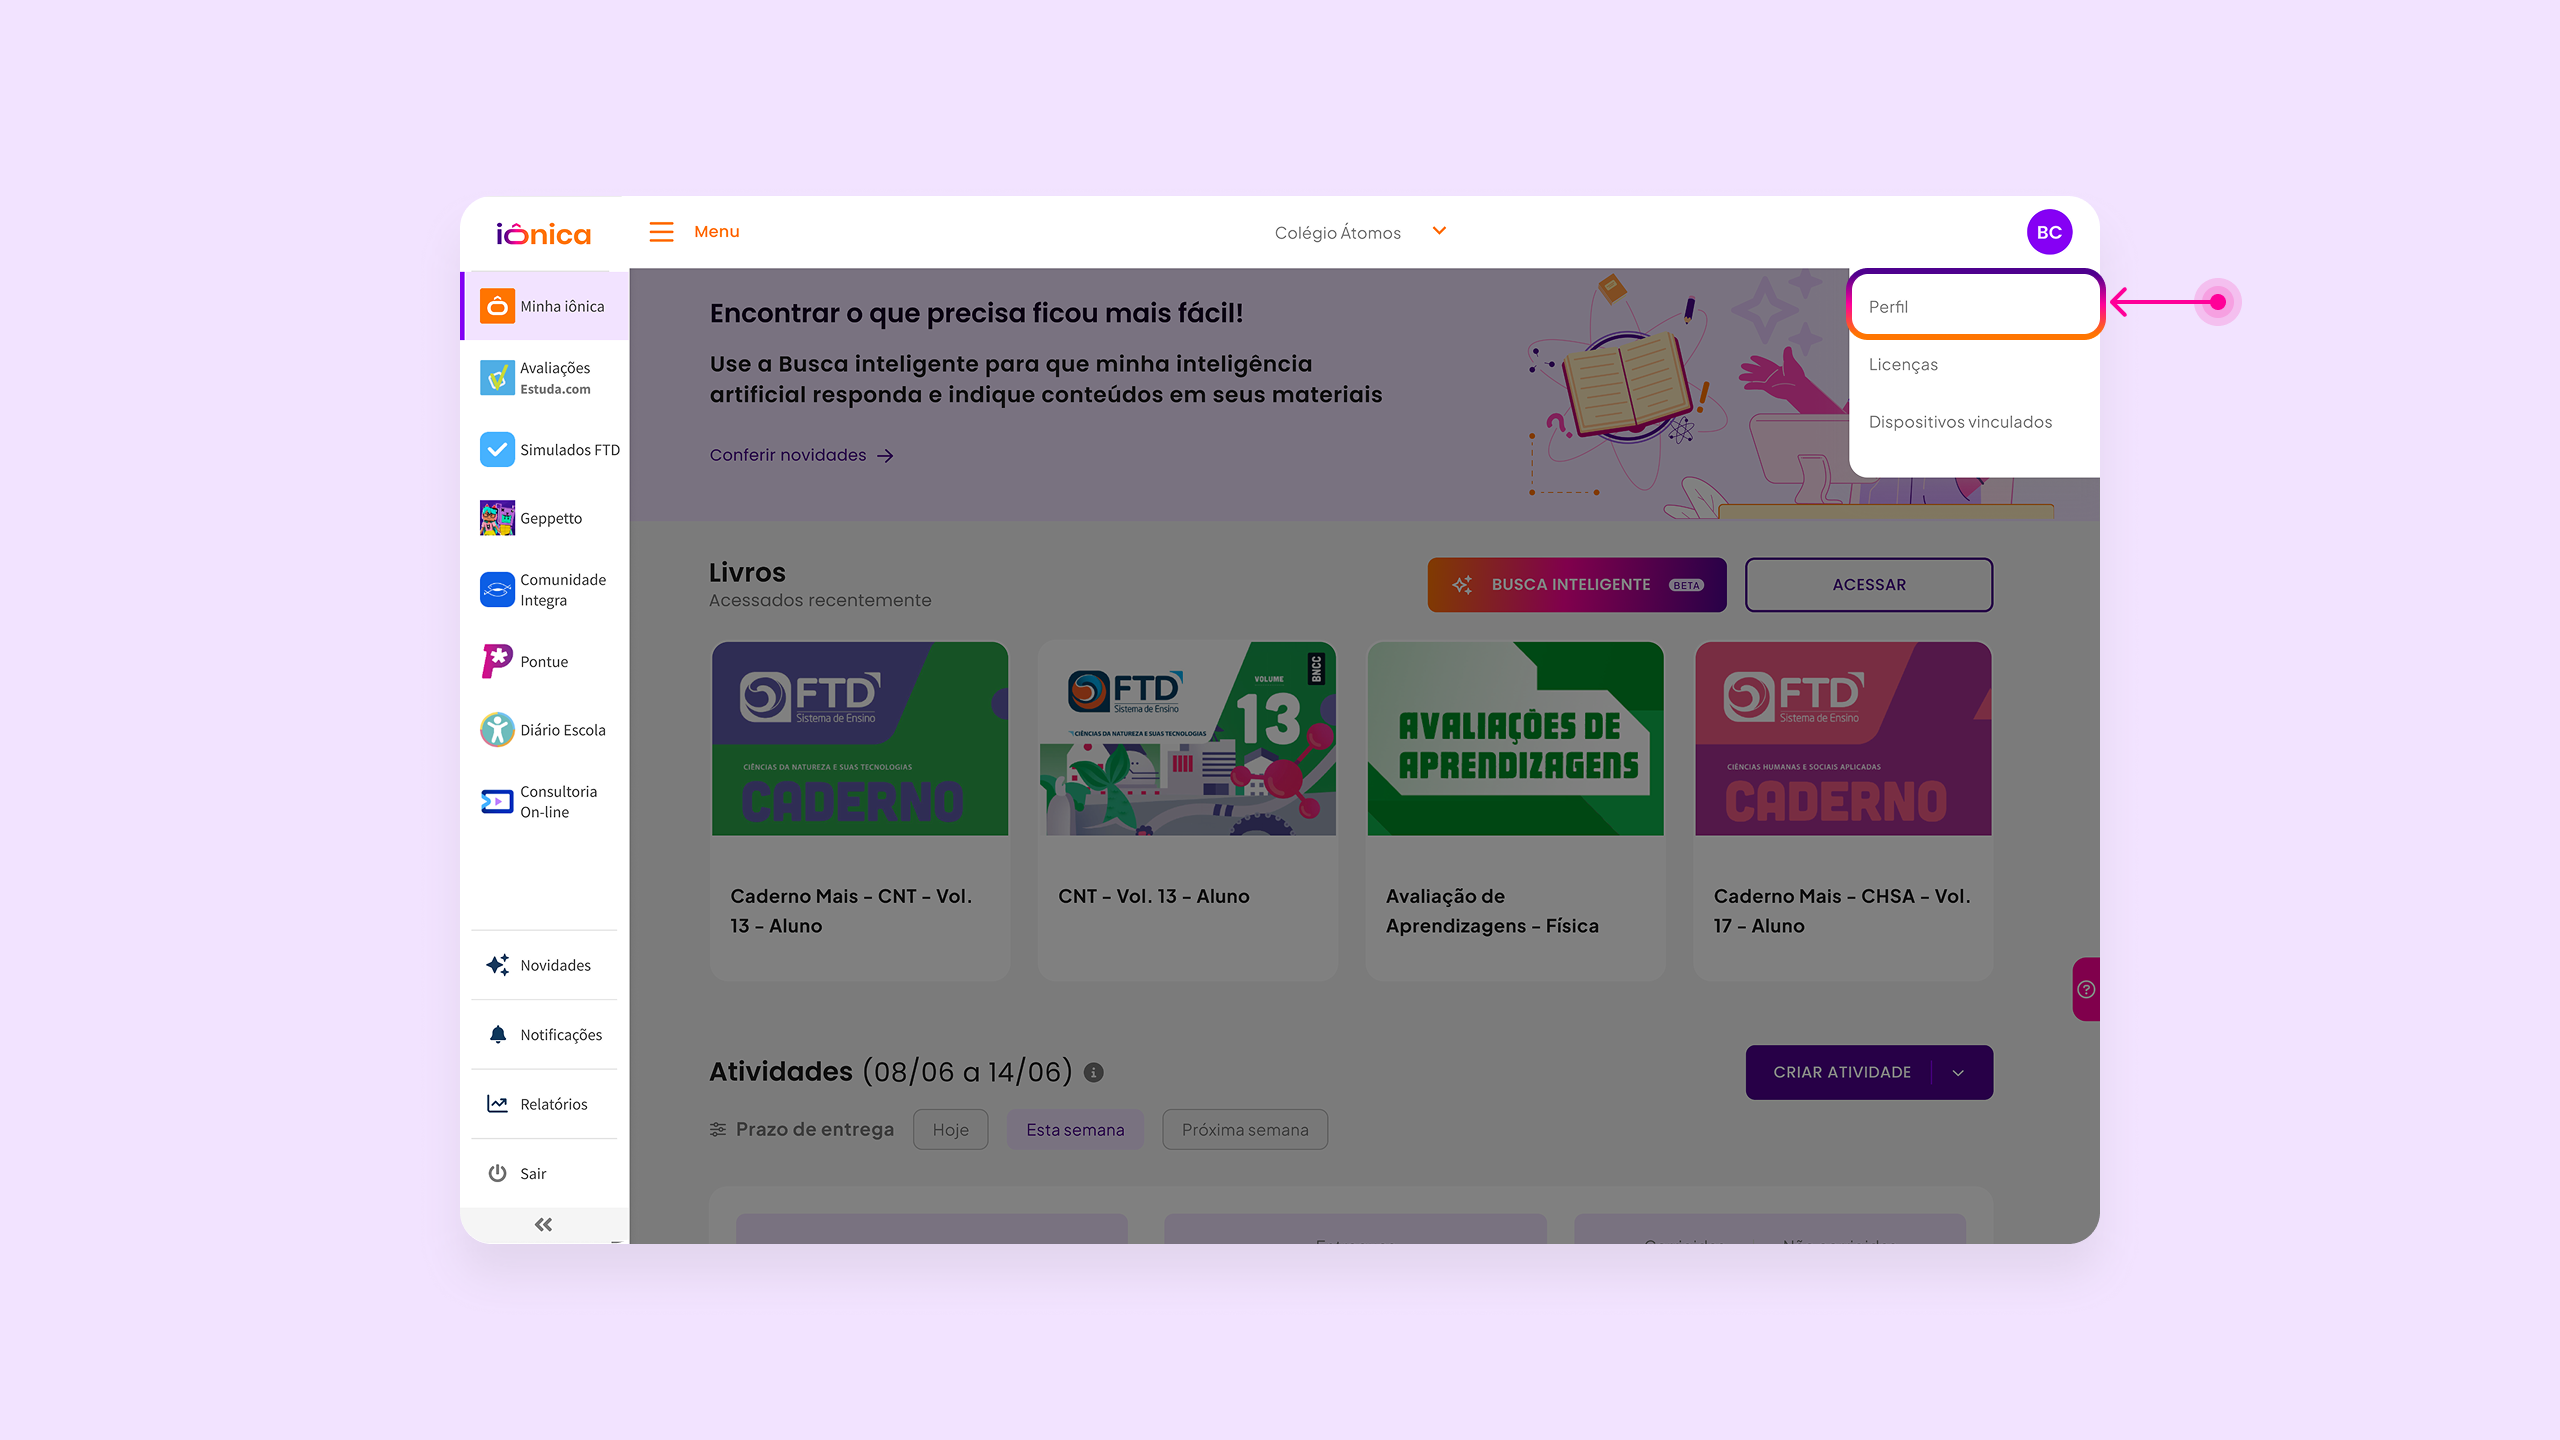Click Prazo de entrega filter icon
This screenshot has width=2560, height=1440.
[x=718, y=1130]
